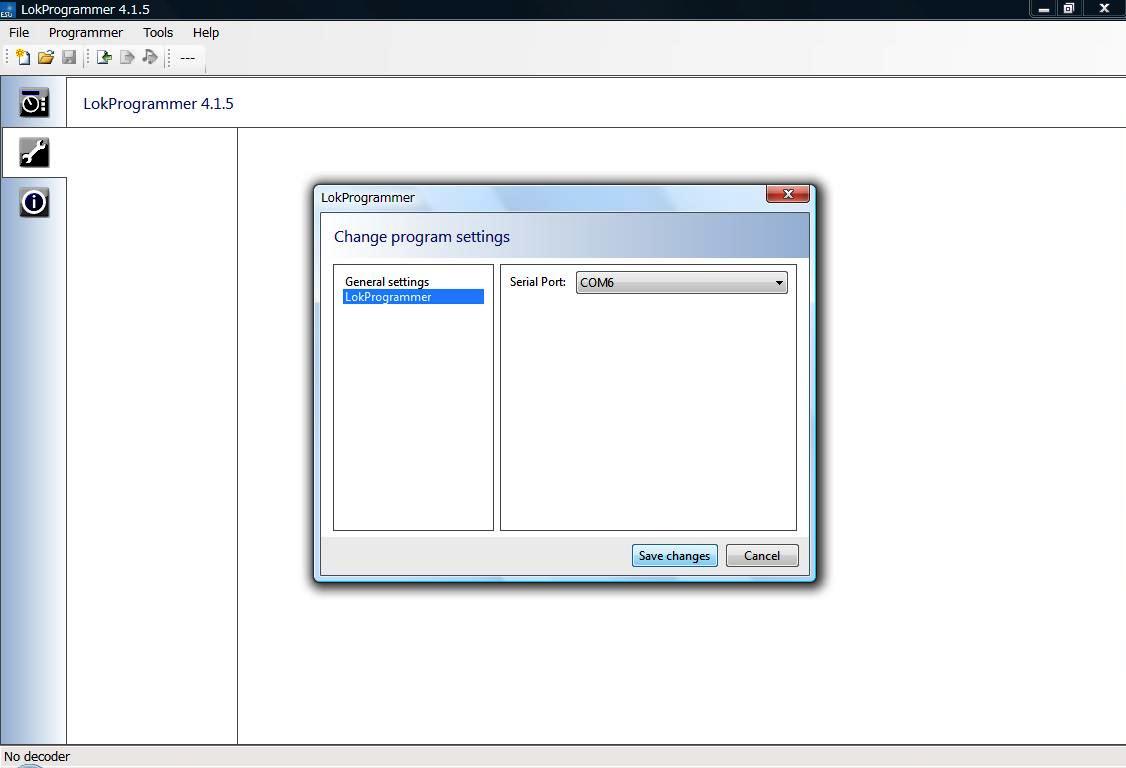Screen dimensions: 1126x768
Task: Close the LokProgrammer settings dialog
Action: [x=788, y=194]
